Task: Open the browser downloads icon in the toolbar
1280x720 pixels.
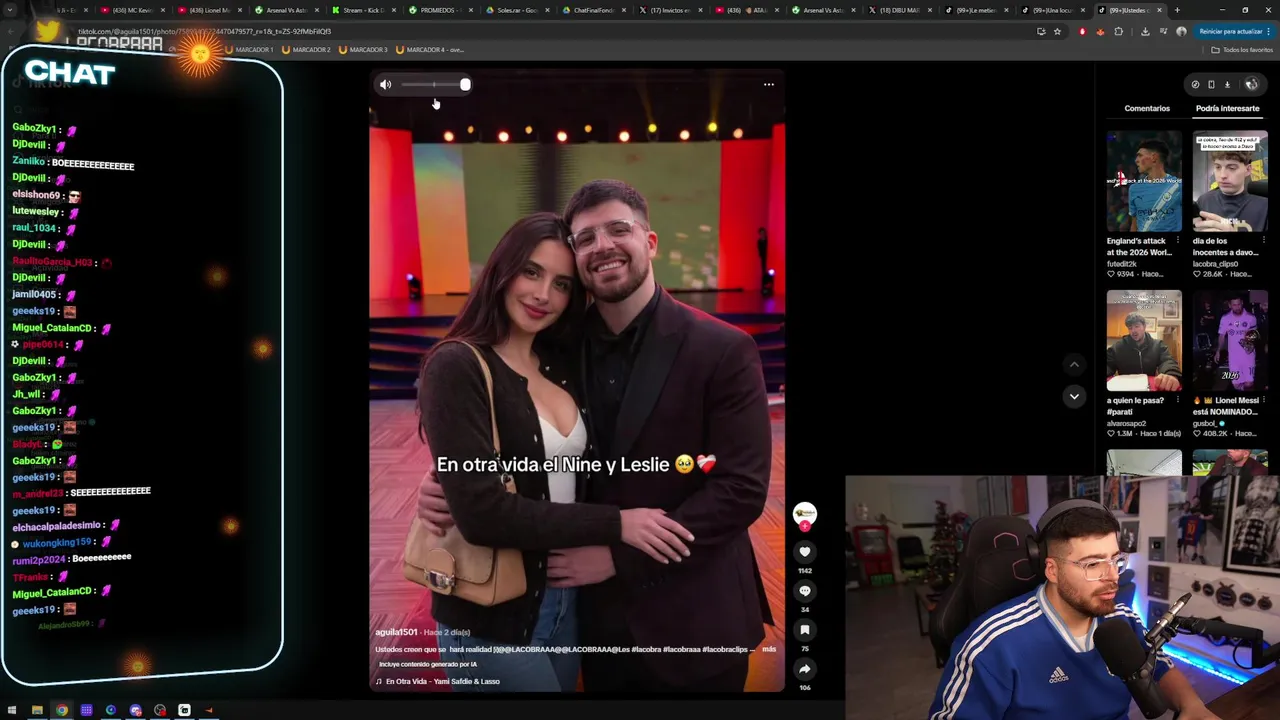Action: [1145, 31]
